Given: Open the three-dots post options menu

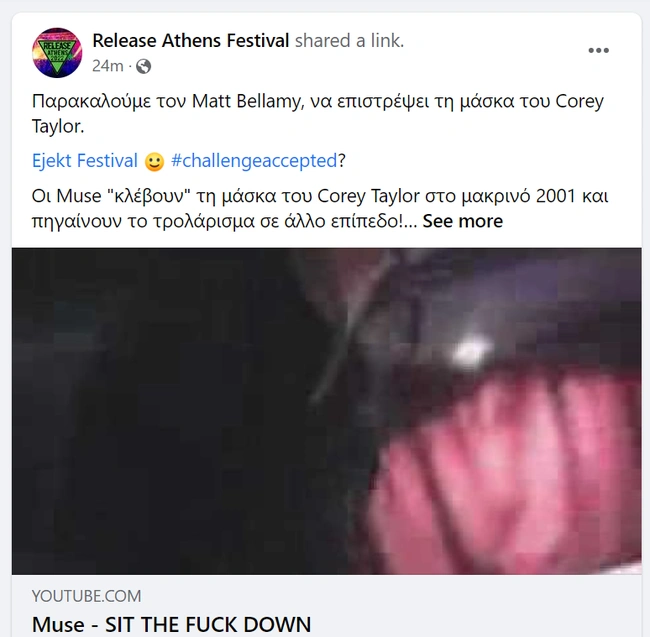Looking at the screenshot, I should [598, 51].
